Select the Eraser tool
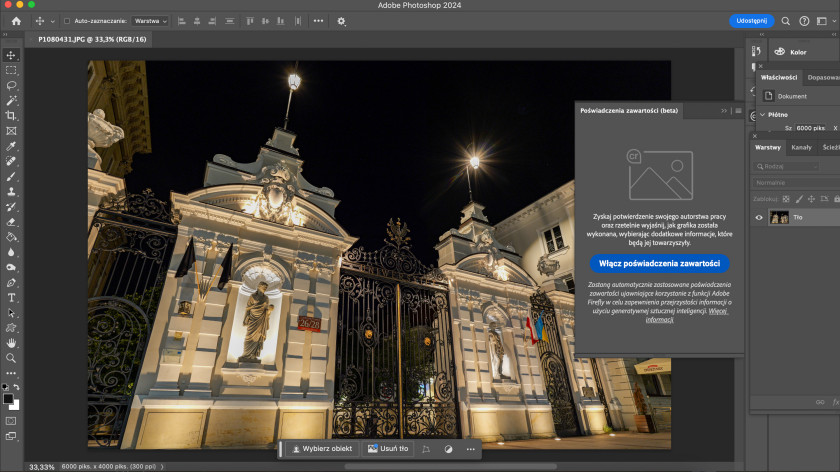Screen dimensions: 840x472 pos(11,222)
